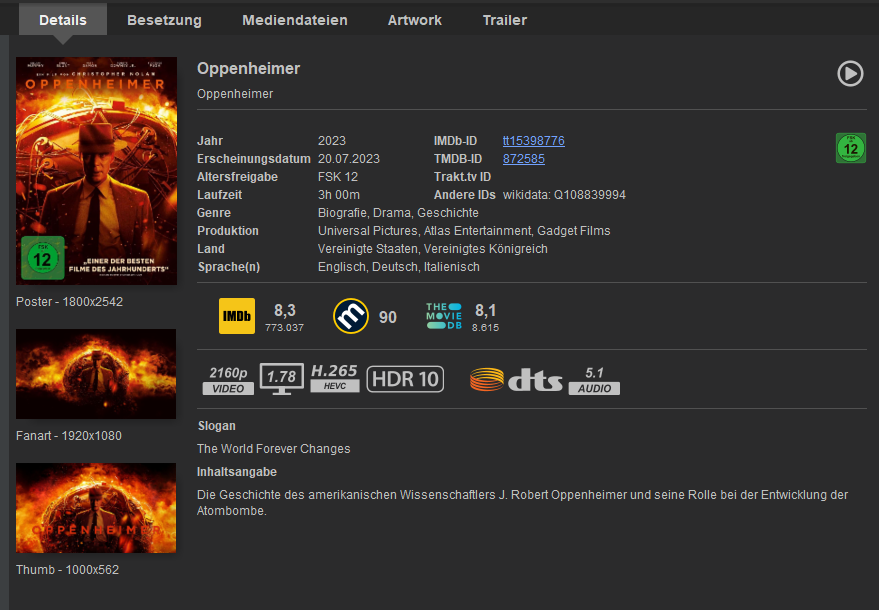Switch to the Details tab
Image resolution: width=879 pixels, height=610 pixels.
click(63, 20)
